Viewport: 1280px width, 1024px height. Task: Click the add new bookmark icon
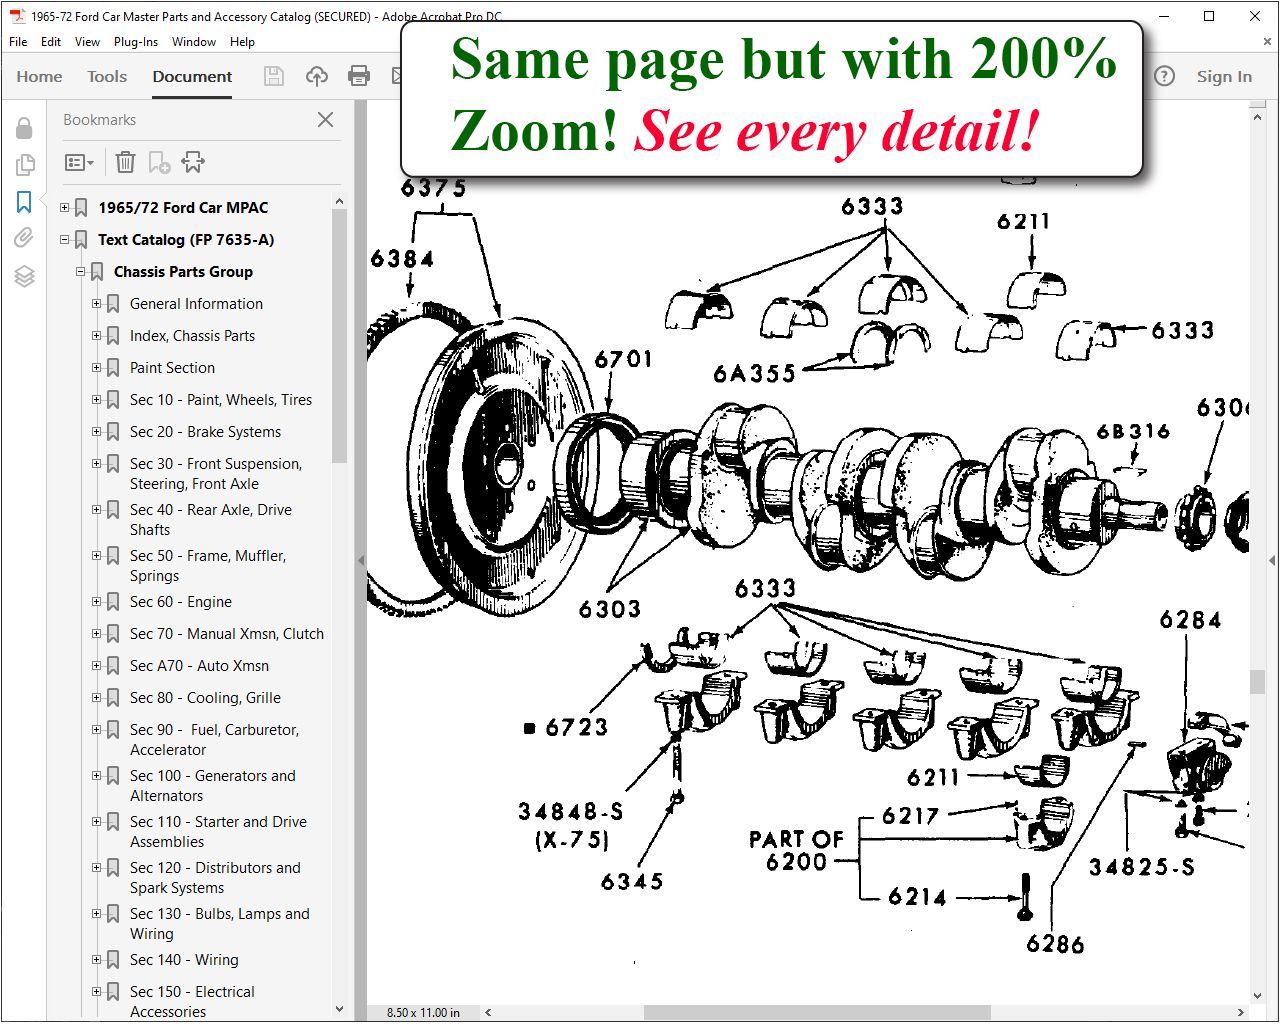(x=159, y=162)
